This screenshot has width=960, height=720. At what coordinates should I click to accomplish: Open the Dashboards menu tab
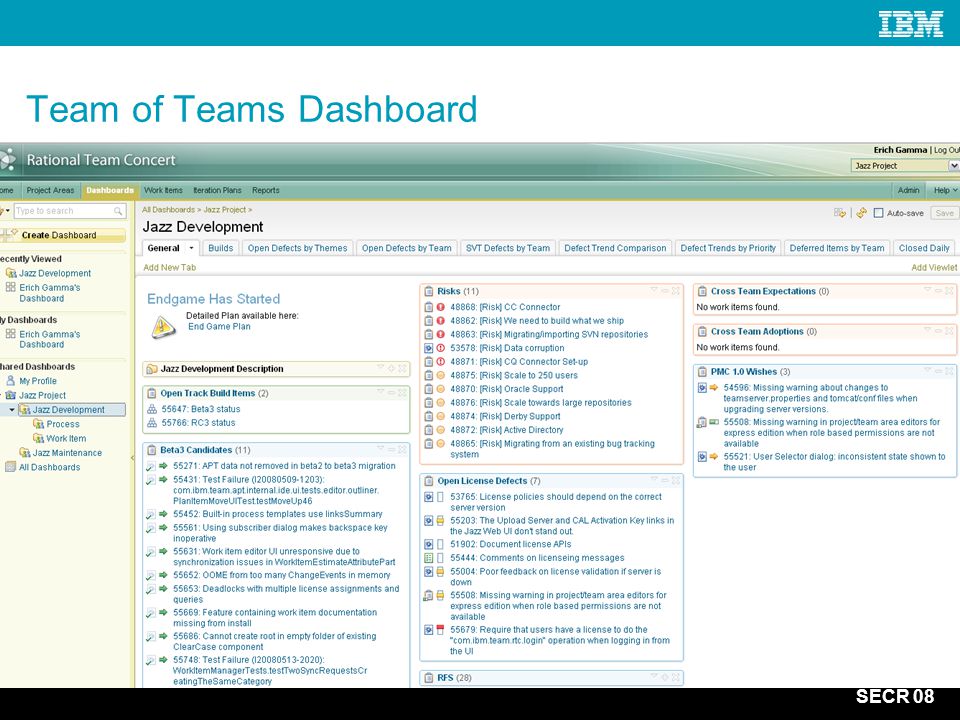pos(110,190)
